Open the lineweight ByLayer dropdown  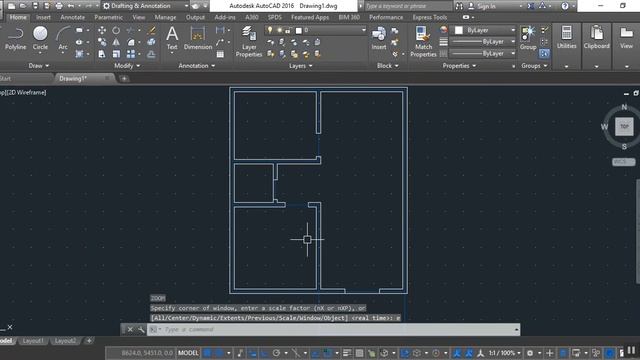tap(482, 42)
